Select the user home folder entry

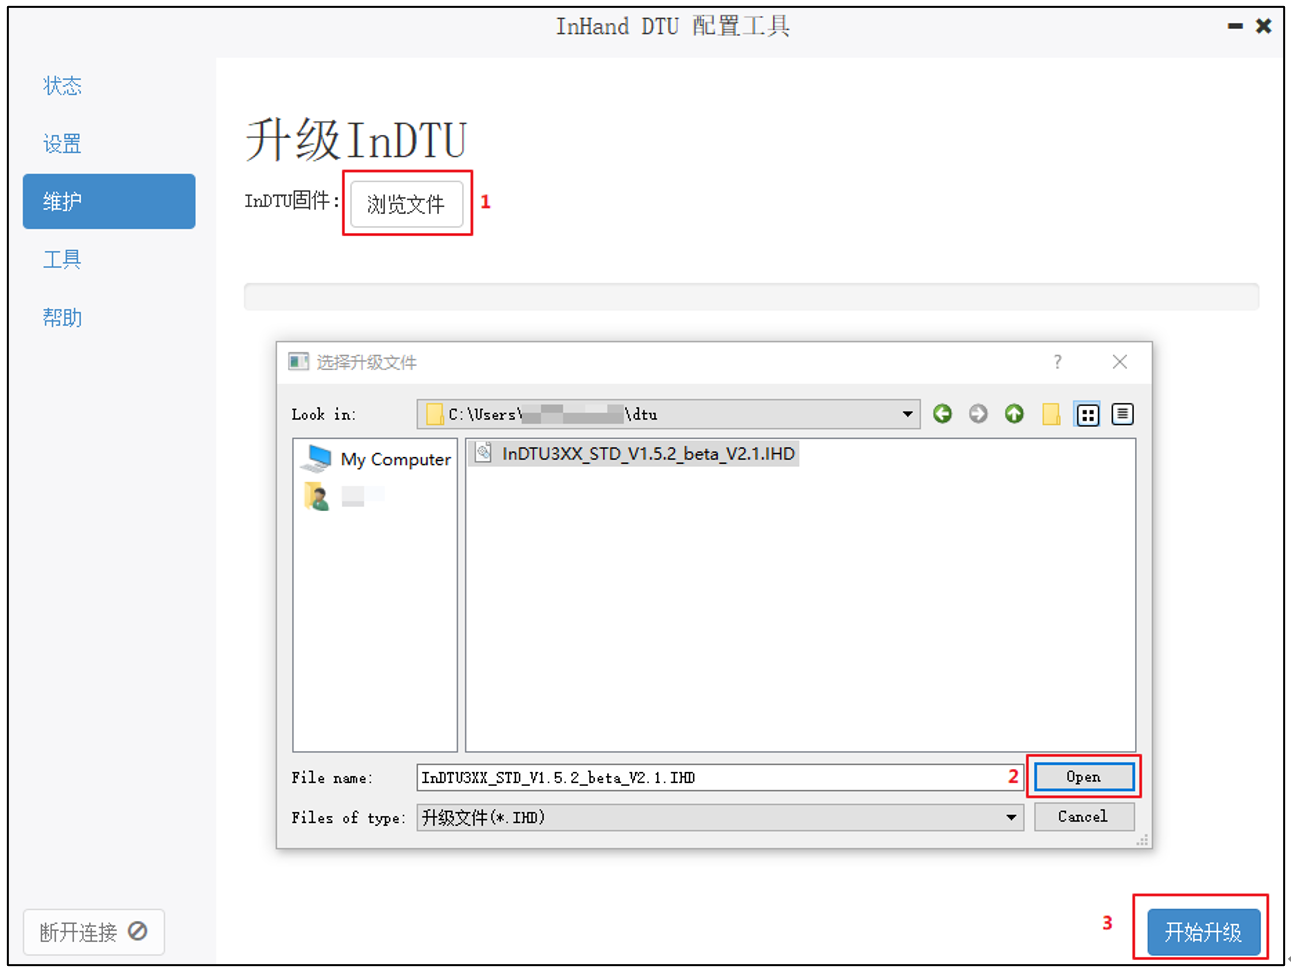(344, 495)
